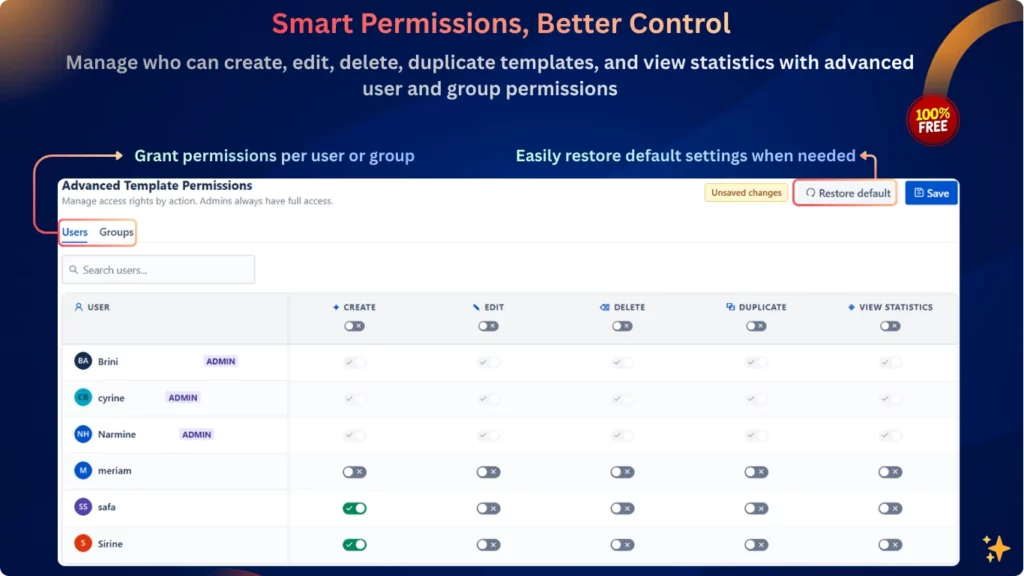Save the permission changes
Image resolution: width=1024 pixels, height=576 pixels.
pyautogui.click(x=931, y=193)
